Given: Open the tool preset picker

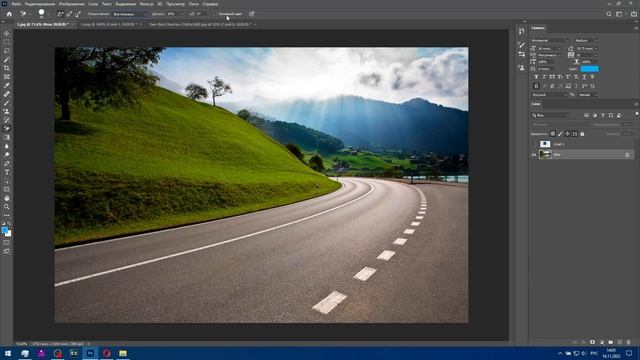Looking at the screenshot, I should tap(25, 14).
